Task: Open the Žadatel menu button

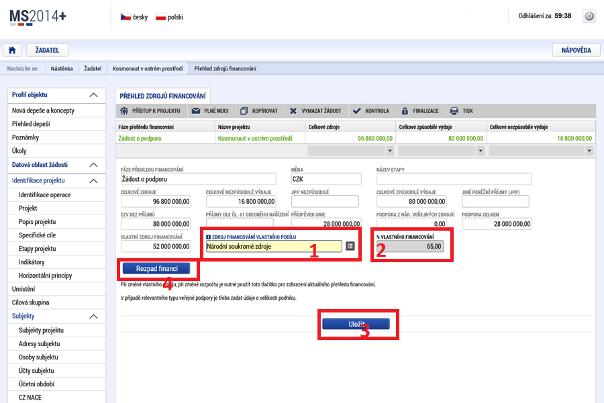Action: (x=47, y=50)
